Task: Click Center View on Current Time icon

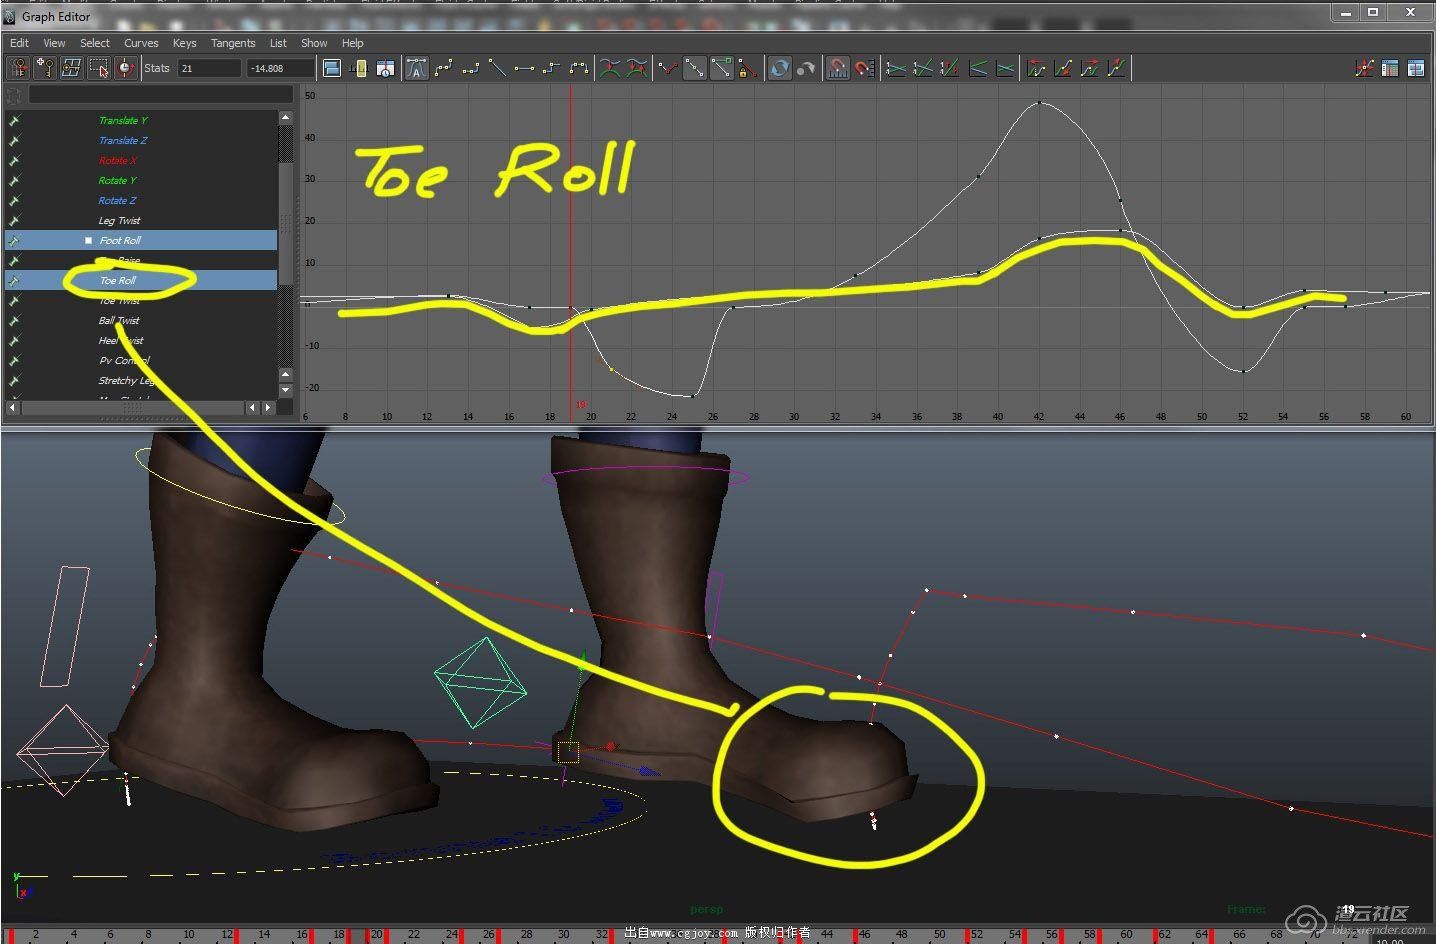Action: click(385, 68)
